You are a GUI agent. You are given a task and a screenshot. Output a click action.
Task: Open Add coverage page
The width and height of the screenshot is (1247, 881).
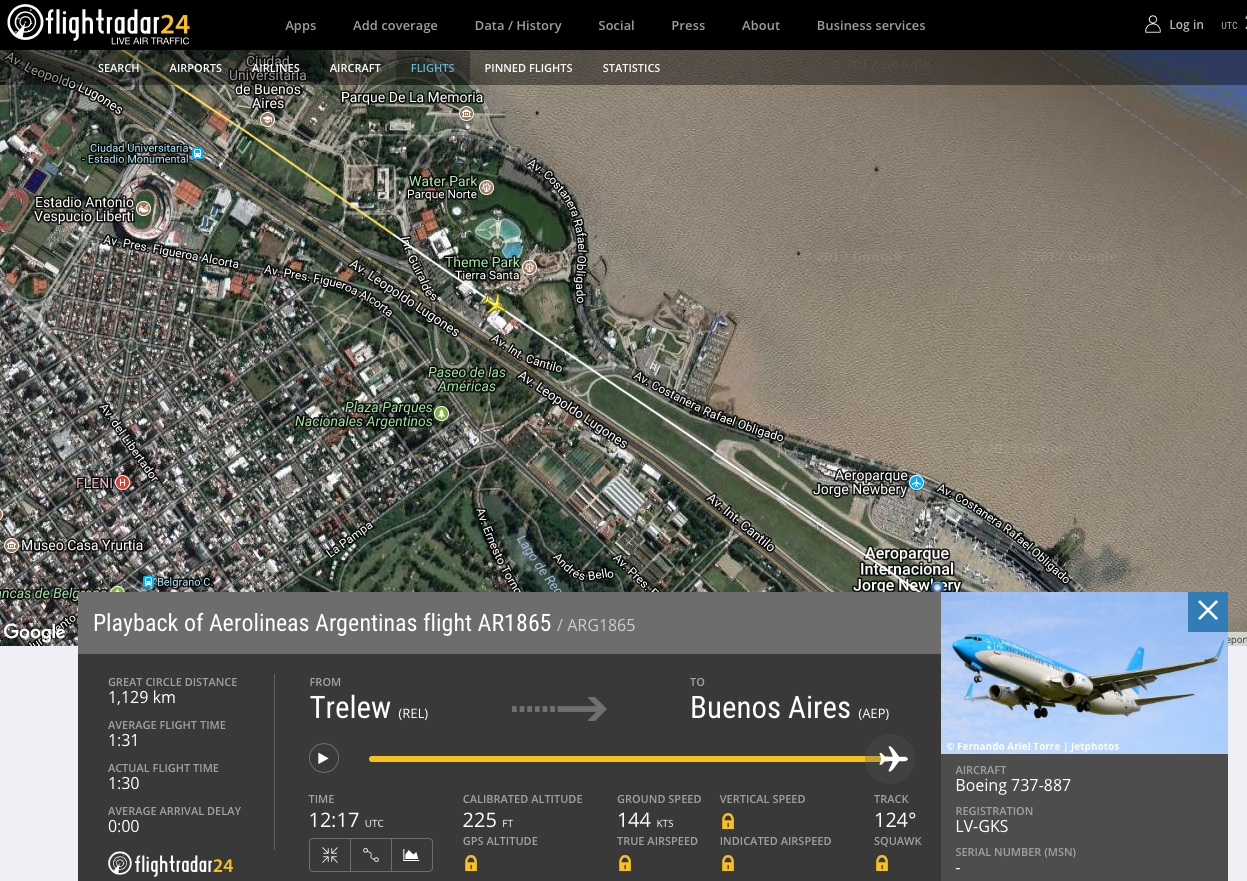395,25
